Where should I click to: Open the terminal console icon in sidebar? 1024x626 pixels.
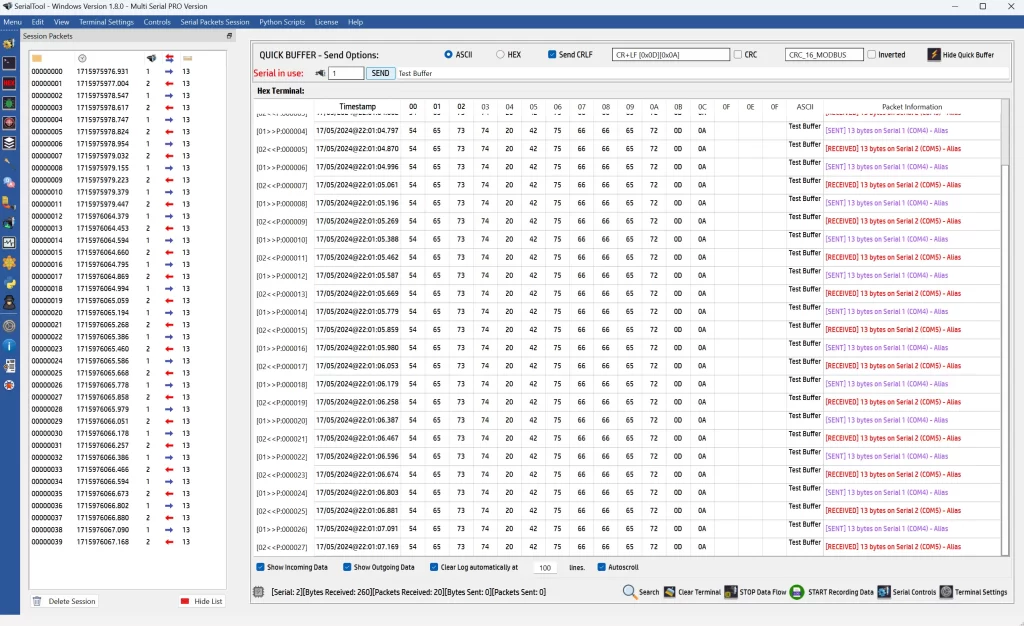[x=9, y=63]
